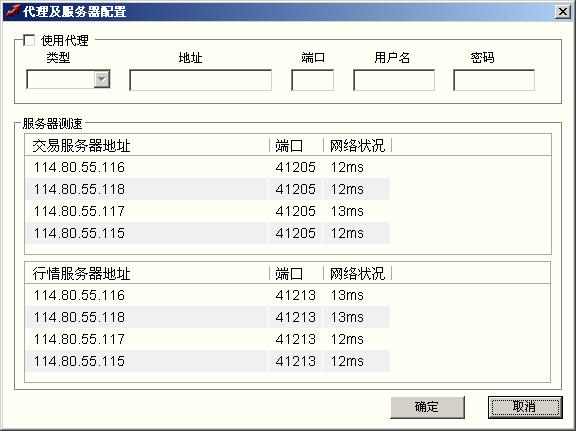This screenshot has width=576, height=431.
Task: Click the red arrow app icon in title bar
Action: tap(12, 11)
